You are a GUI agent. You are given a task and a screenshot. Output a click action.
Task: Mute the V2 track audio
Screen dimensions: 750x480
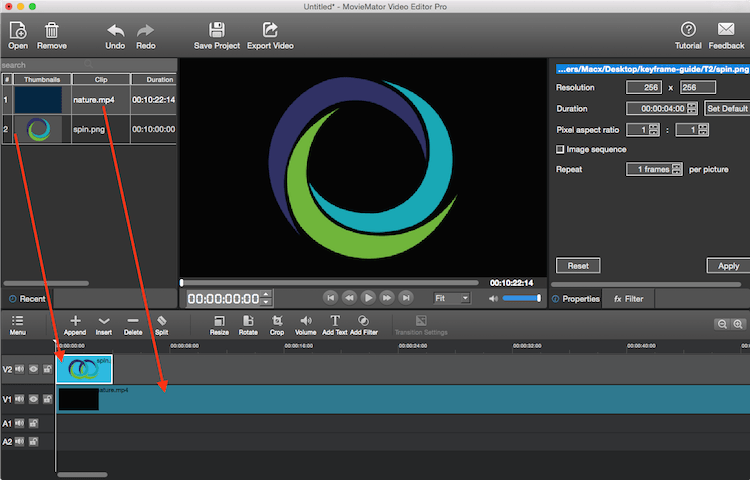[x=20, y=369]
